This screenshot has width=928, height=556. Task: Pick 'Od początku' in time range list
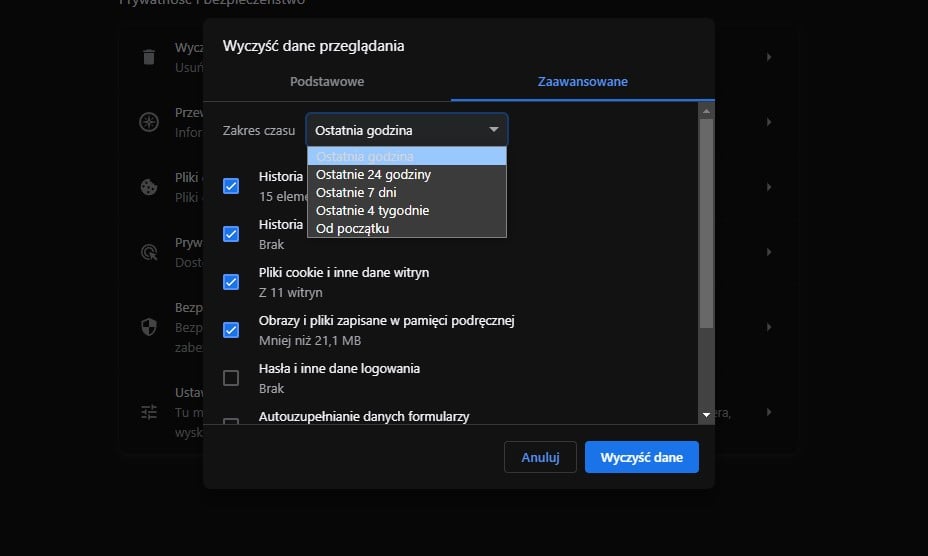(x=352, y=229)
